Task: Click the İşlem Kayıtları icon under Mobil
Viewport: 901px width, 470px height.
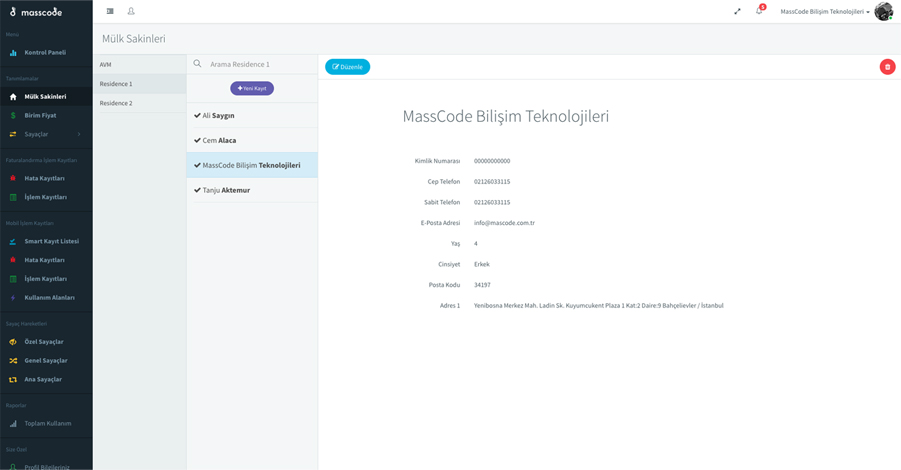Action: coord(13,279)
